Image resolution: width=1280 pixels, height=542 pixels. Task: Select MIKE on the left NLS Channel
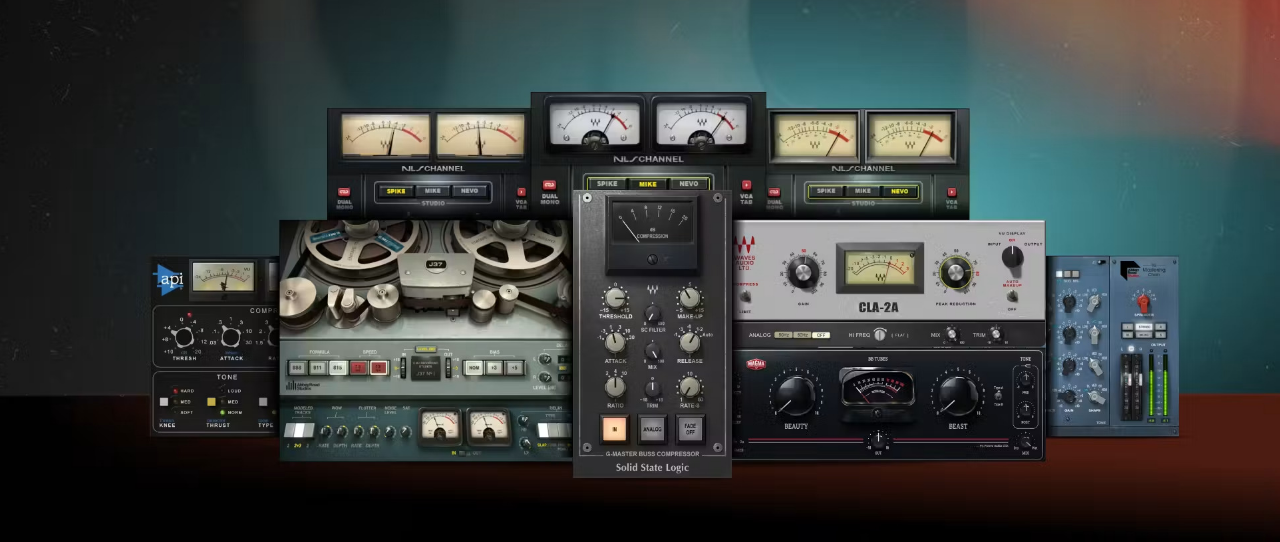[x=432, y=190]
